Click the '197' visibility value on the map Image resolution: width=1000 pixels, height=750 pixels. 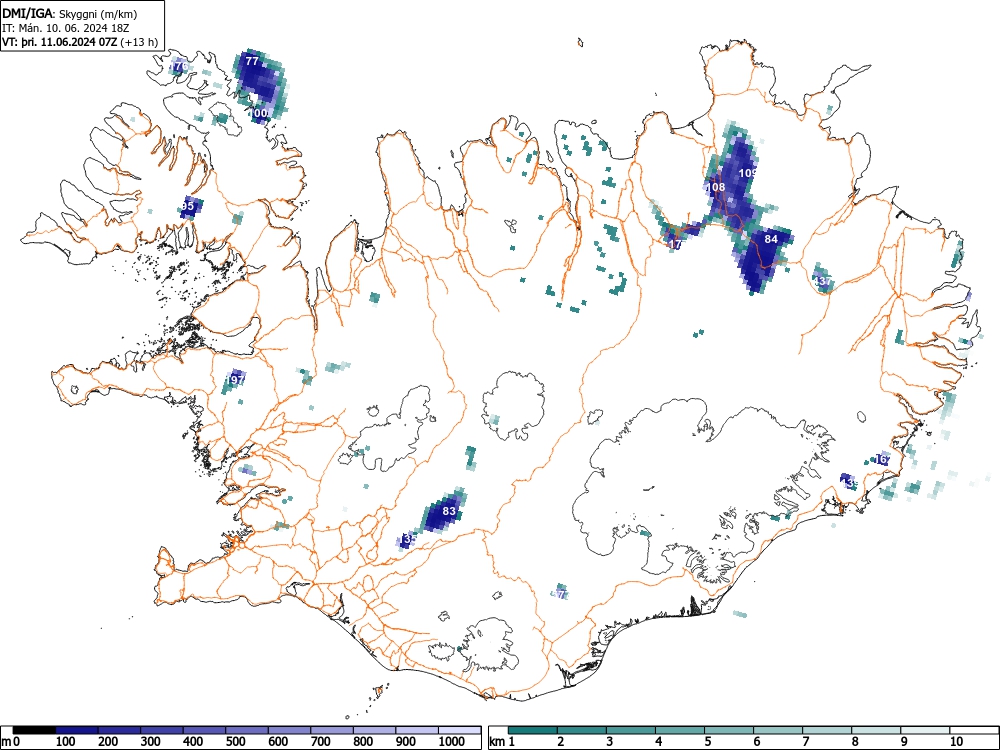235,379
